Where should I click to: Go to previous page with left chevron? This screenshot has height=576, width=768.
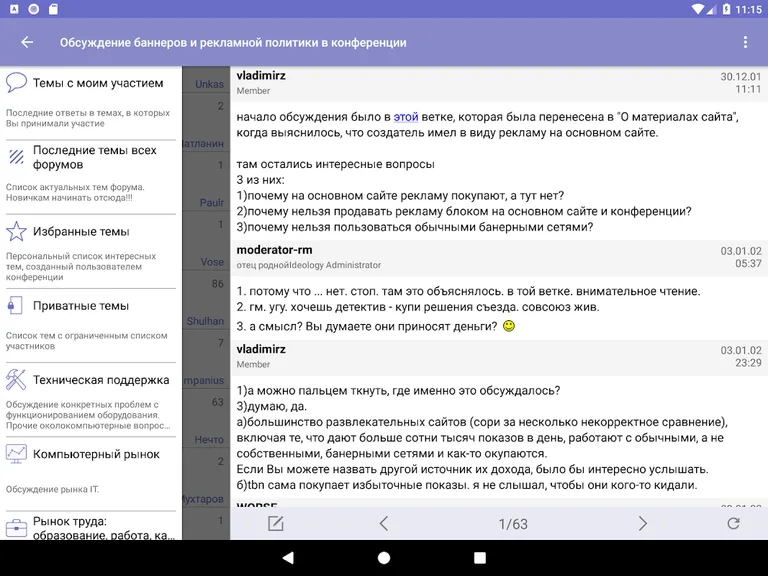384,524
